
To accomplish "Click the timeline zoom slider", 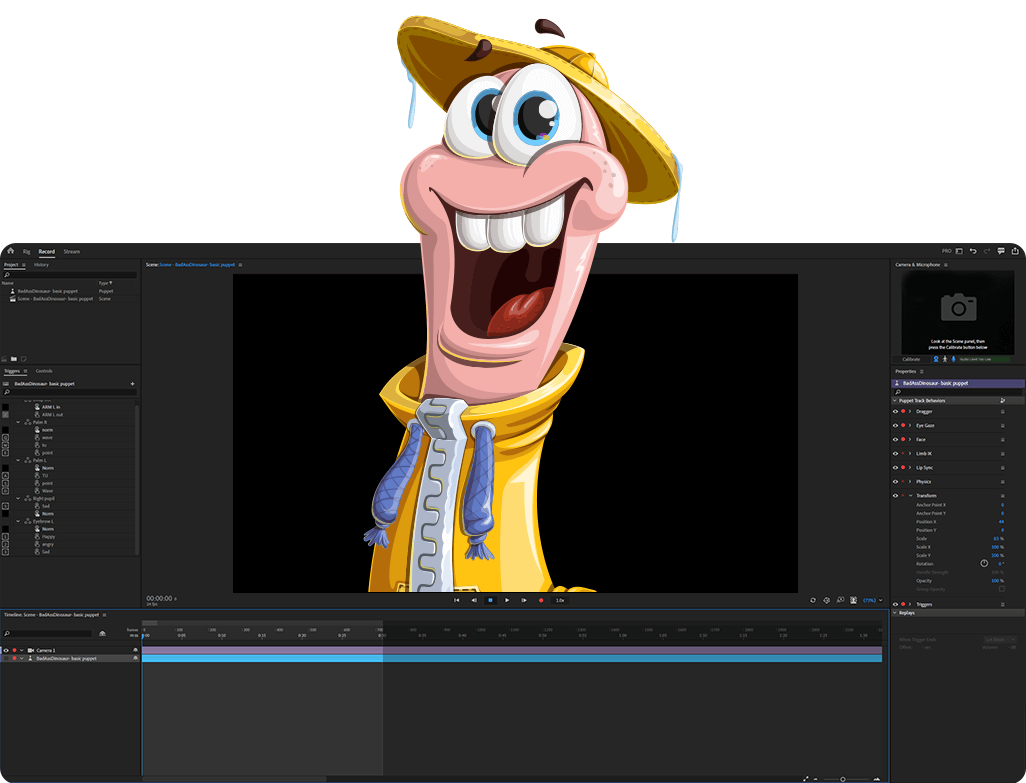I will click(x=843, y=779).
